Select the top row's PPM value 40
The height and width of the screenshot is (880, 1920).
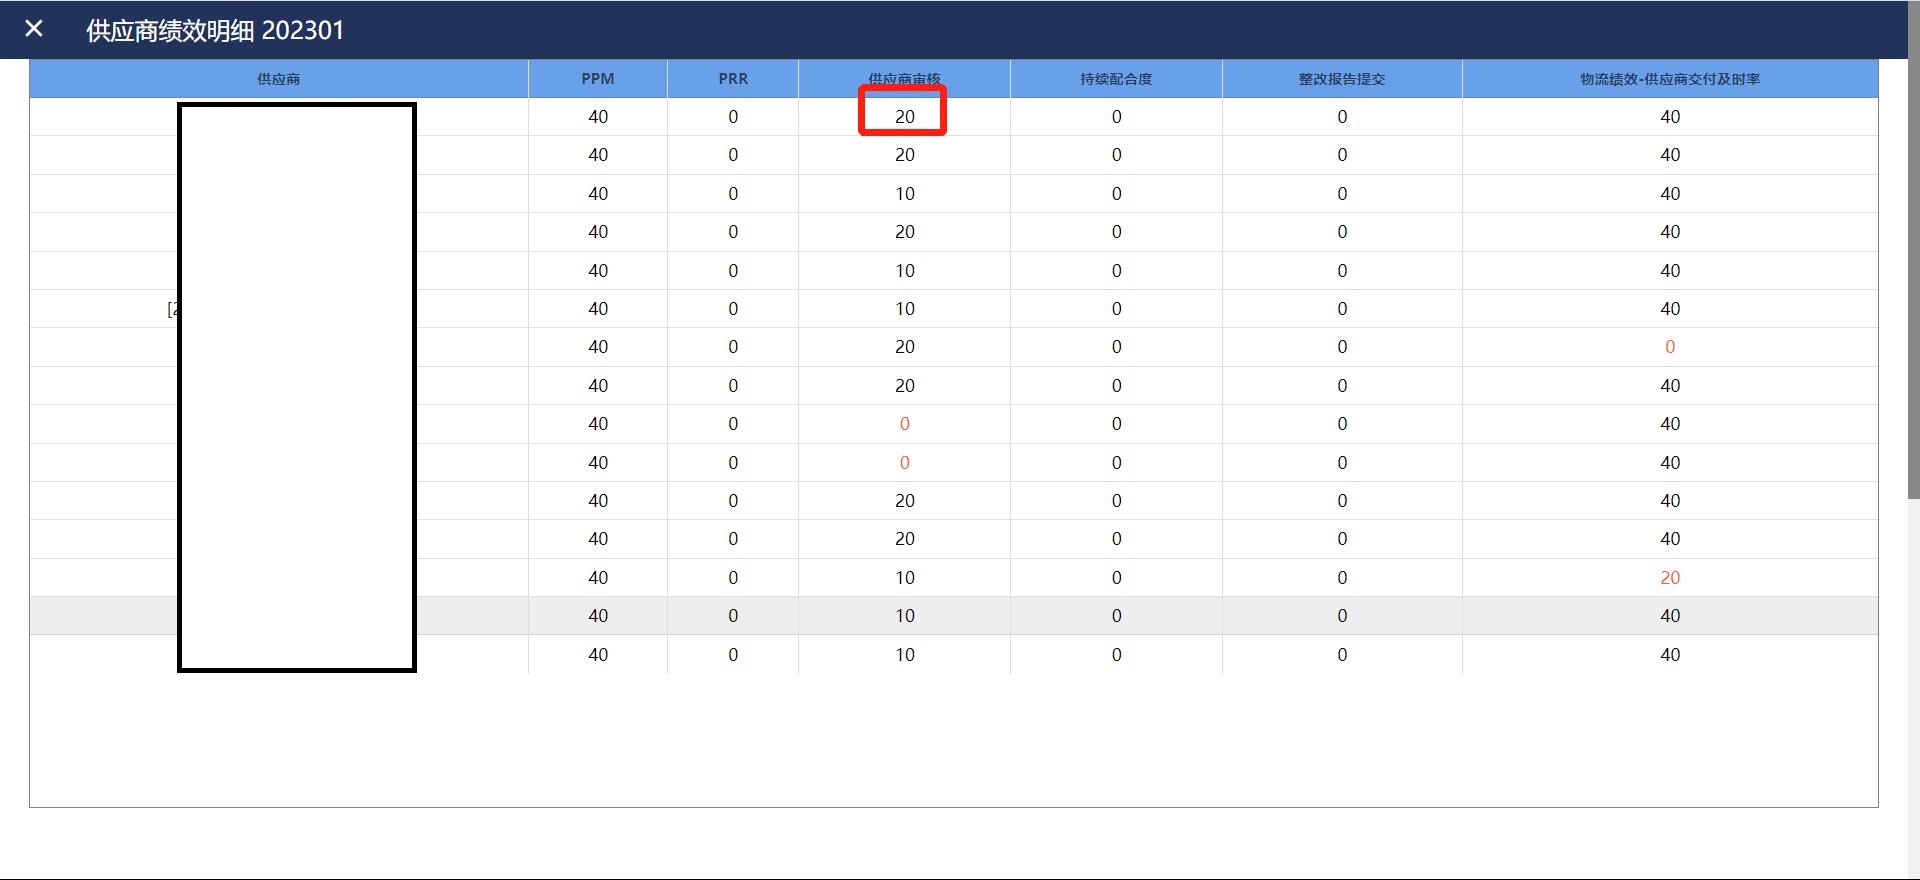598,117
